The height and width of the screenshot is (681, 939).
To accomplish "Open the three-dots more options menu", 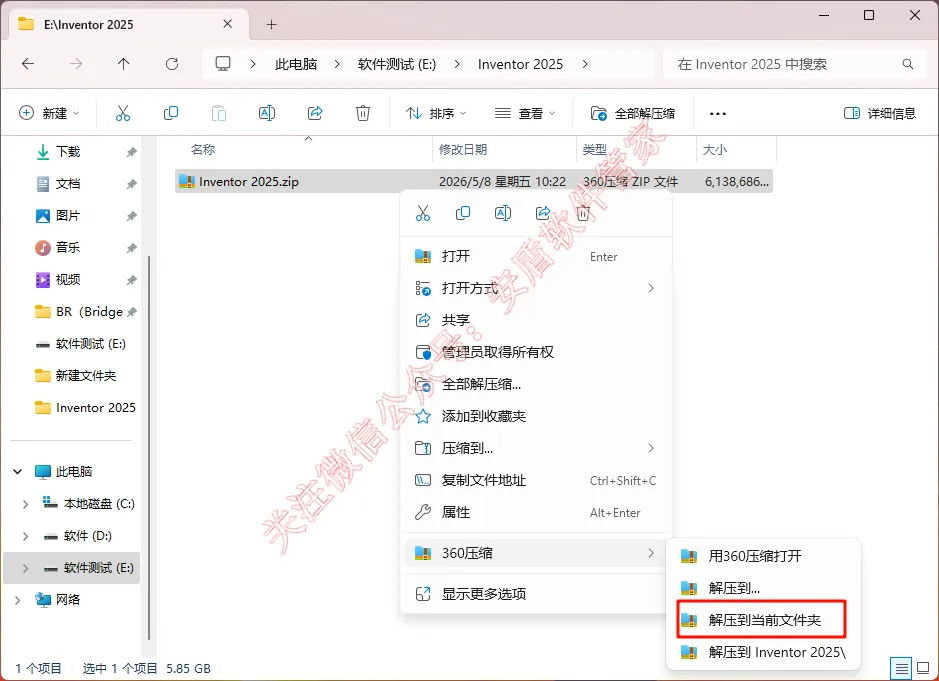I will pos(717,113).
